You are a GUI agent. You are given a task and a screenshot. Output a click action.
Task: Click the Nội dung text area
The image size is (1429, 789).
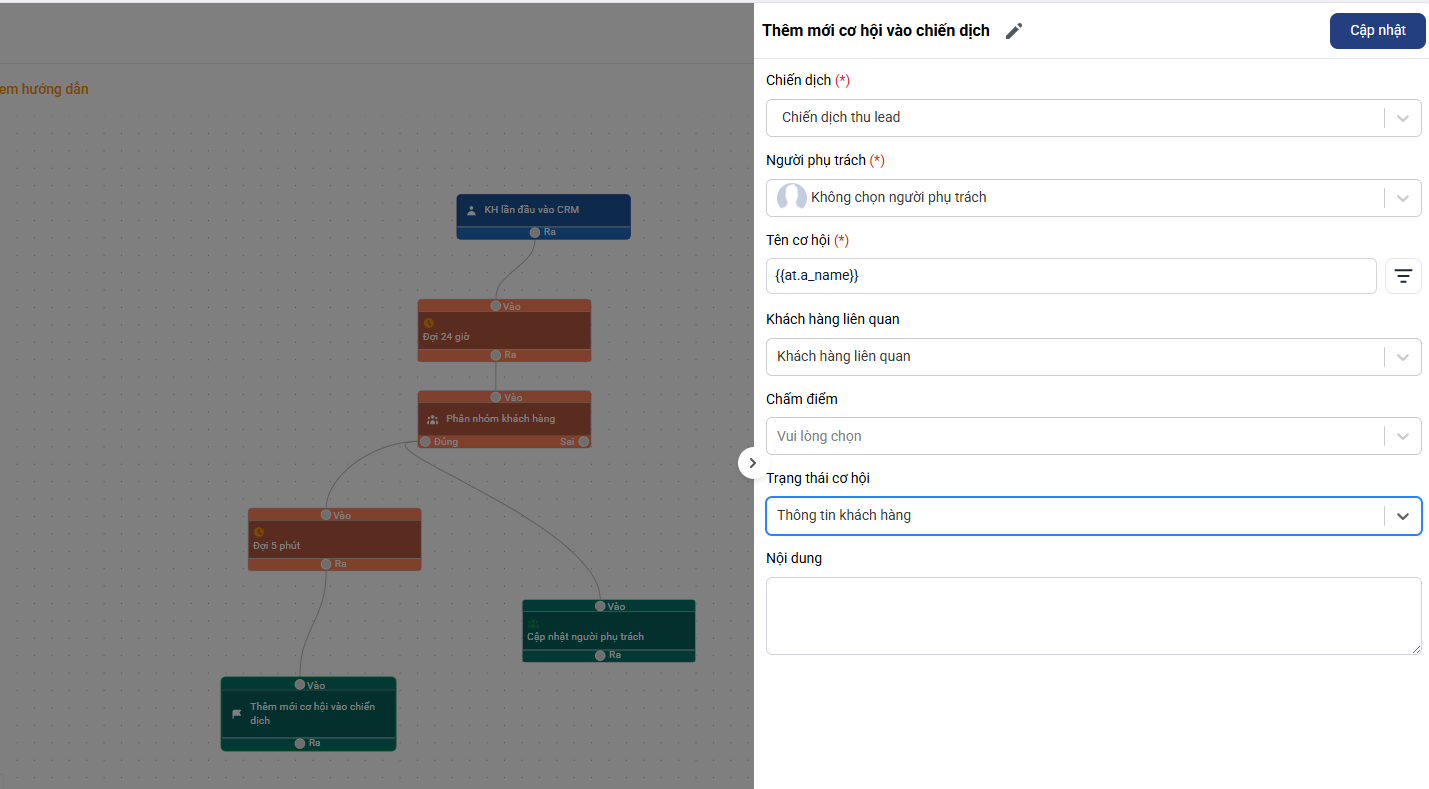click(1093, 616)
